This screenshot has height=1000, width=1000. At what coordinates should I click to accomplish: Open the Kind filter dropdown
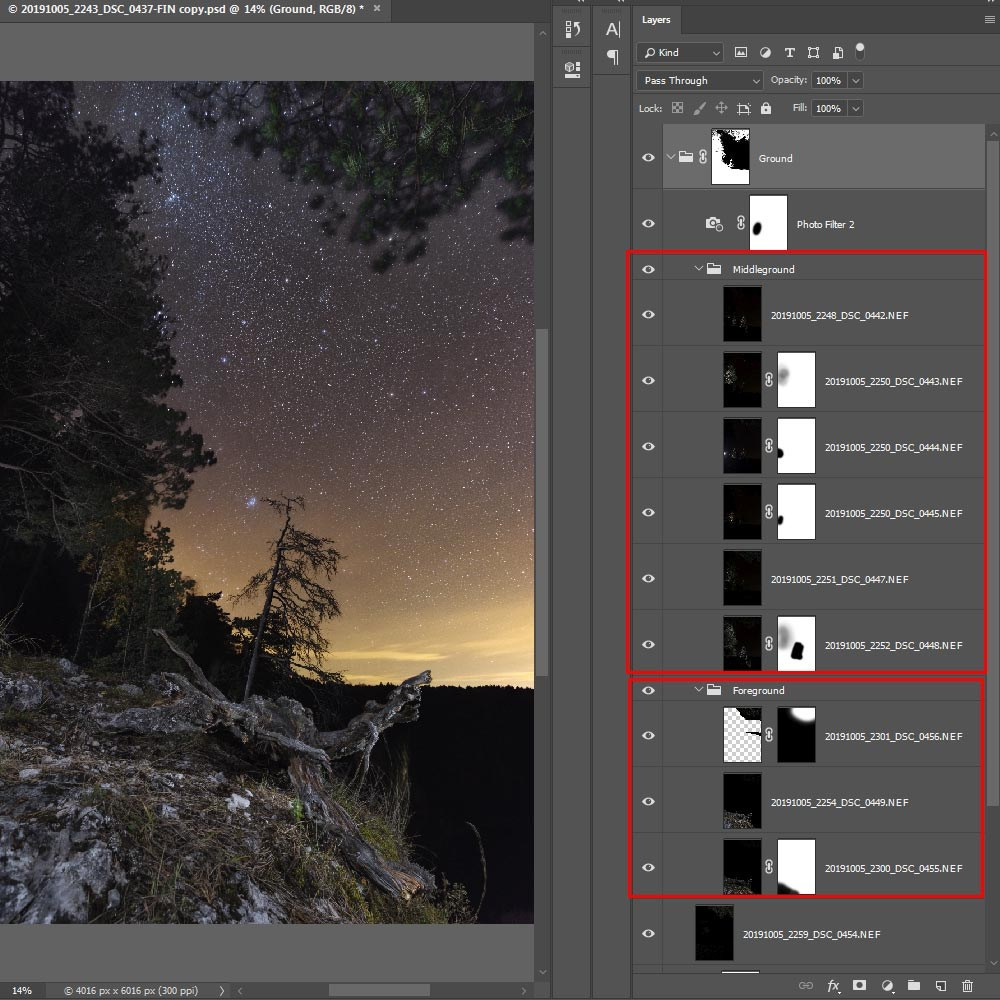[679, 52]
